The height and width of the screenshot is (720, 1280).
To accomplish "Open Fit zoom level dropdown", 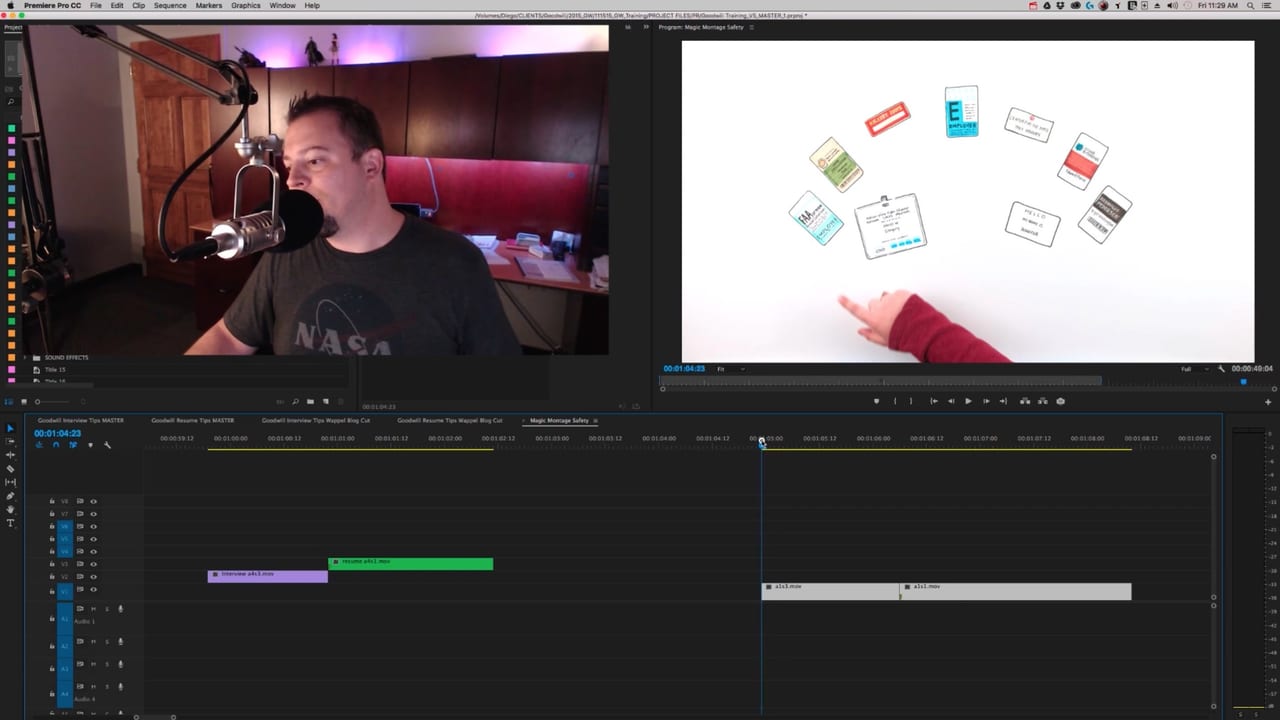I will 731,369.
